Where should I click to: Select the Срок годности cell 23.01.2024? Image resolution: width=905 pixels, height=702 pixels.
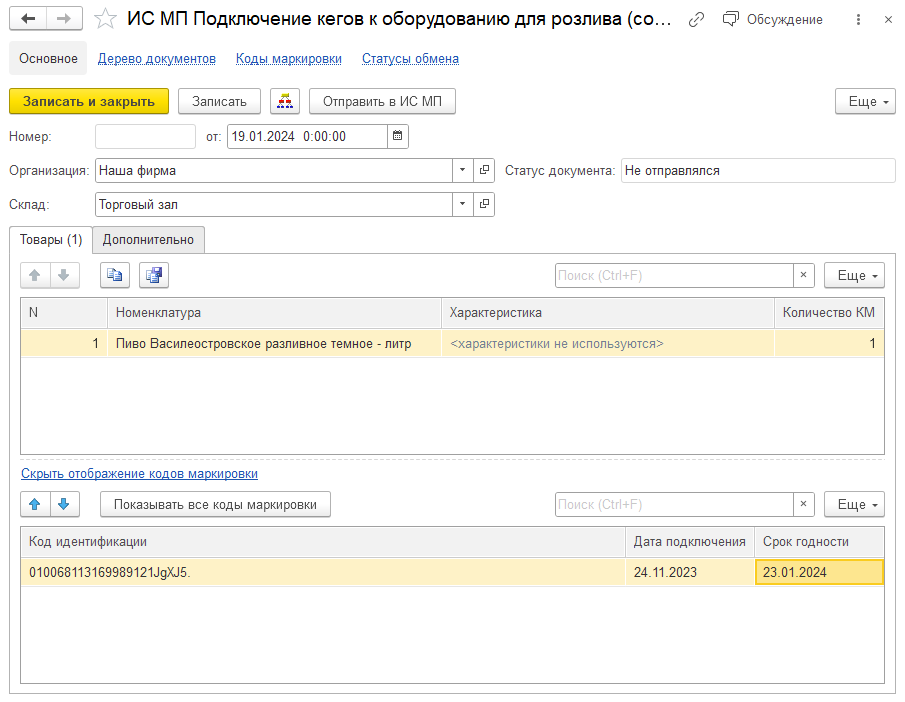(x=818, y=572)
